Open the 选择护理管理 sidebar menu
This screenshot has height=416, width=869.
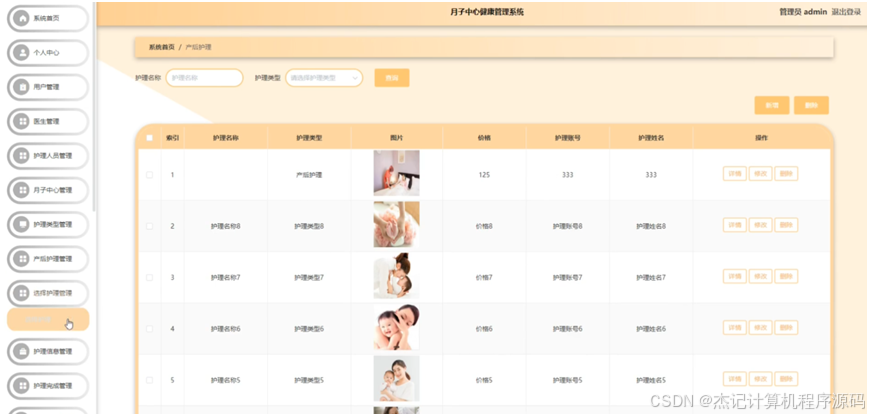[x=48, y=293]
